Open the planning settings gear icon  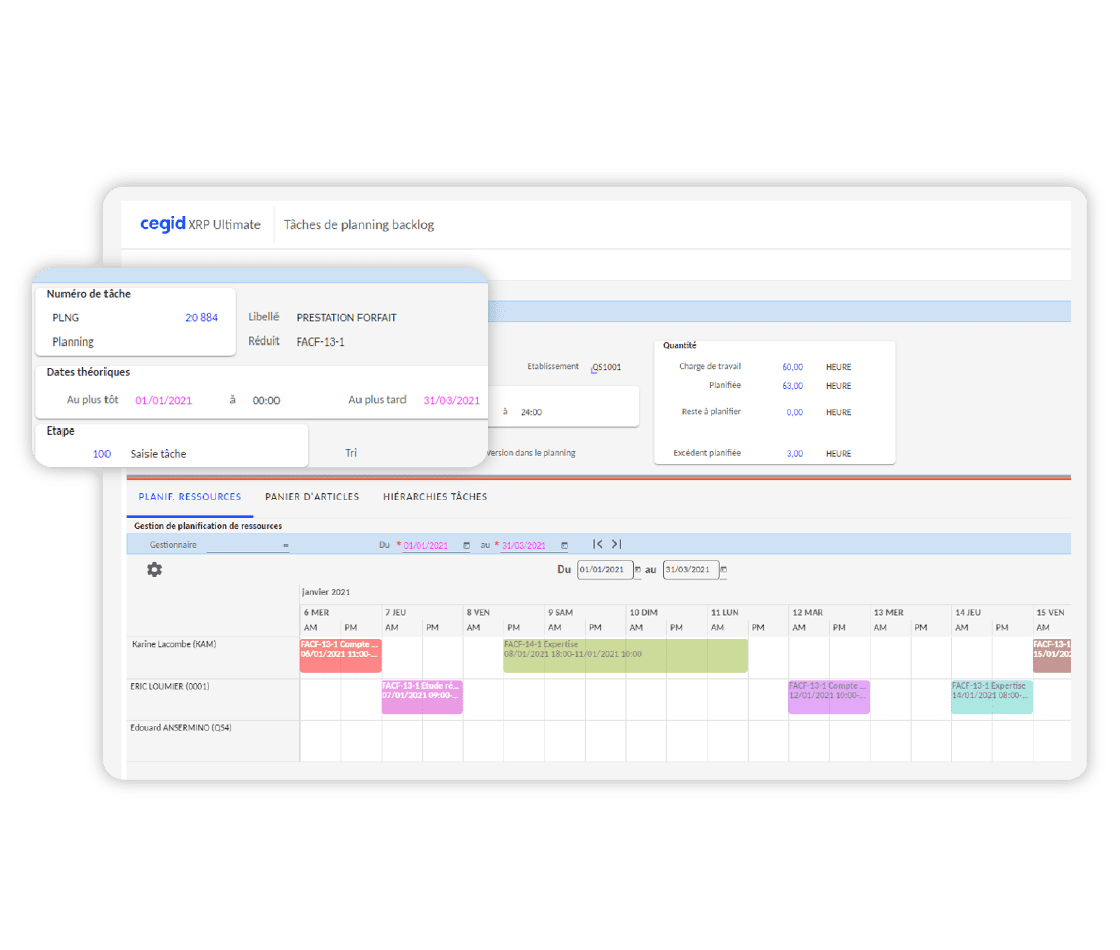point(154,569)
